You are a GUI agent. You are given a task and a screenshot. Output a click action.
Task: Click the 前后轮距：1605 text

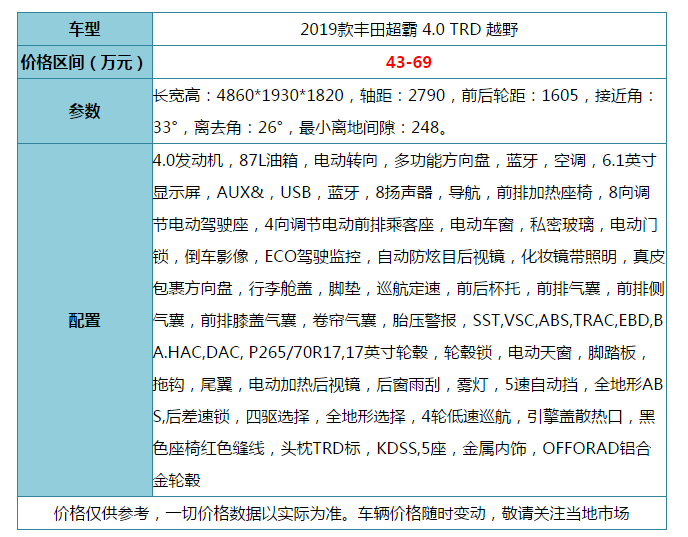[520, 95]
